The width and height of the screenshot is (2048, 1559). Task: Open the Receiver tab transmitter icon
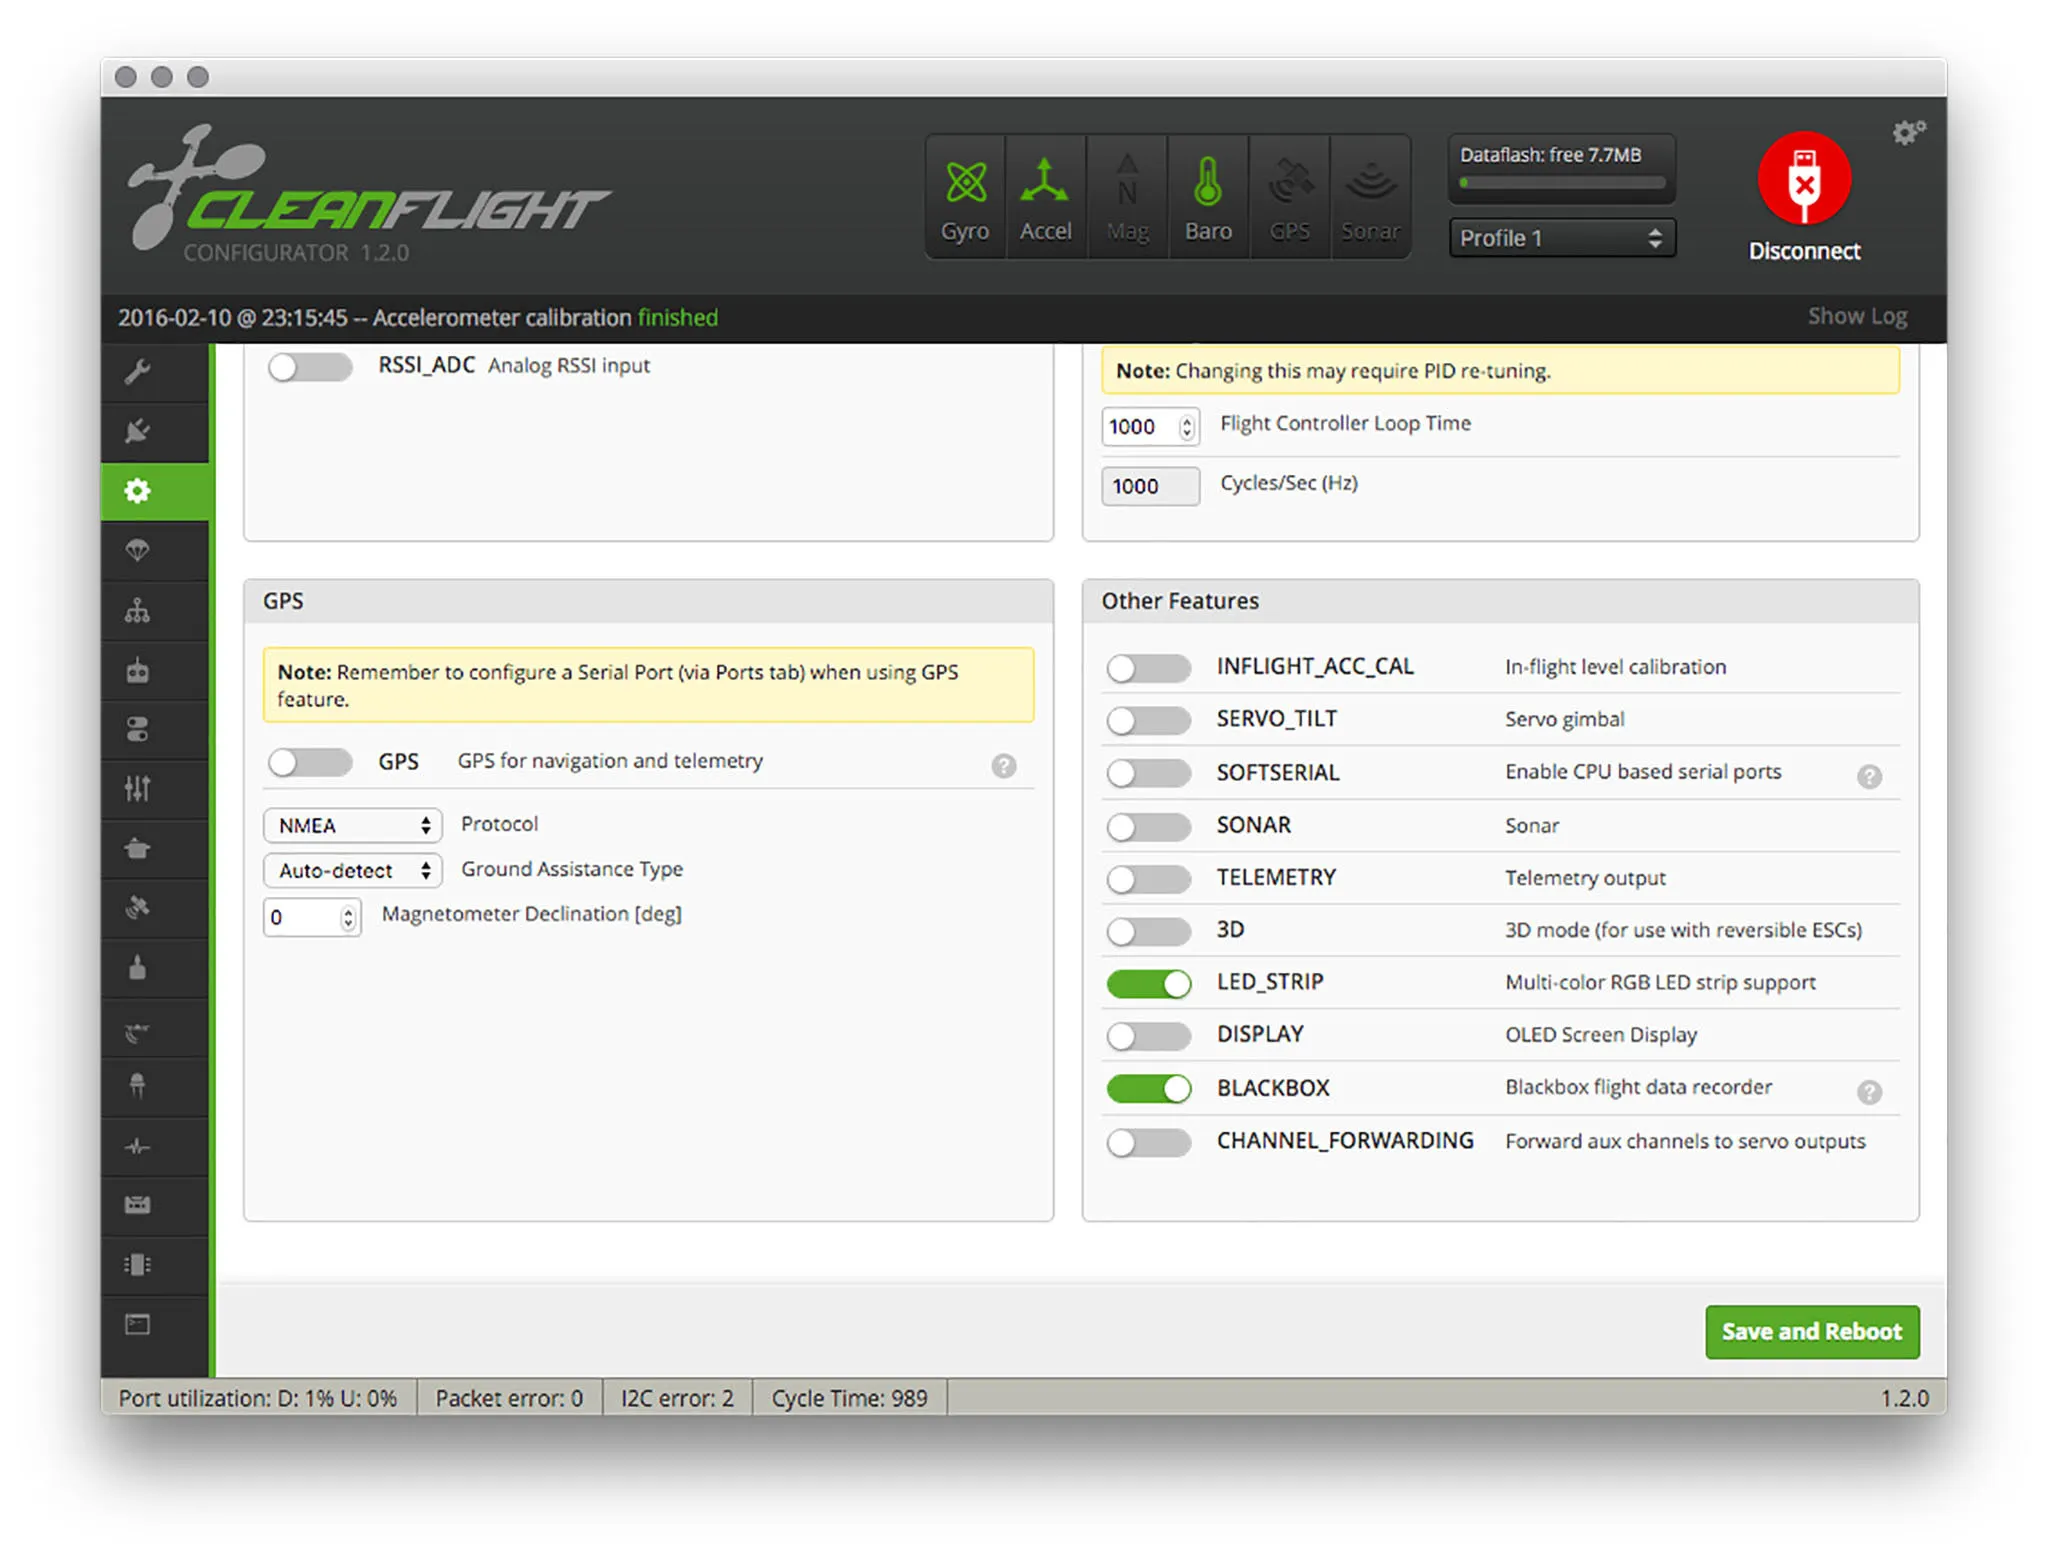coord(138,670)
